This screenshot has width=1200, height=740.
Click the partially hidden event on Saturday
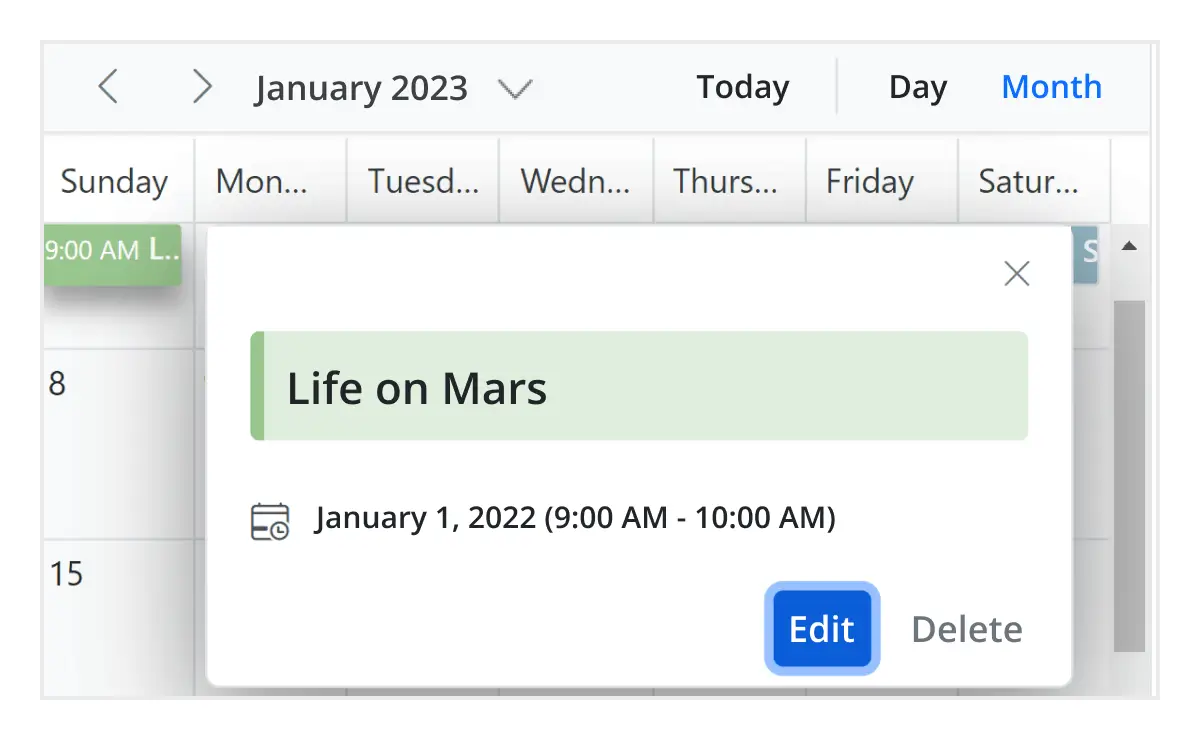pyautogui.click(x=1086, y=255)
